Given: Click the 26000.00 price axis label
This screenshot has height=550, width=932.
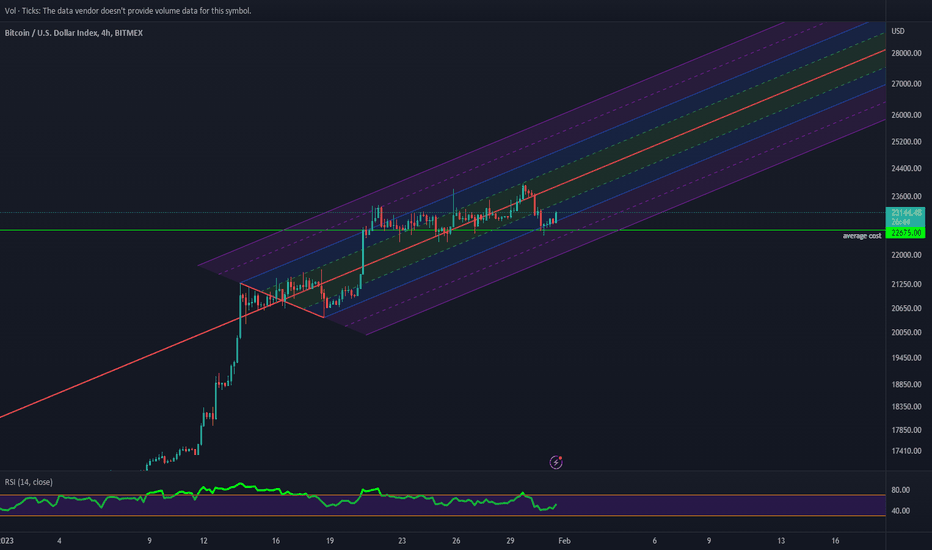Looking at the screenshot, I should (906, 115).
